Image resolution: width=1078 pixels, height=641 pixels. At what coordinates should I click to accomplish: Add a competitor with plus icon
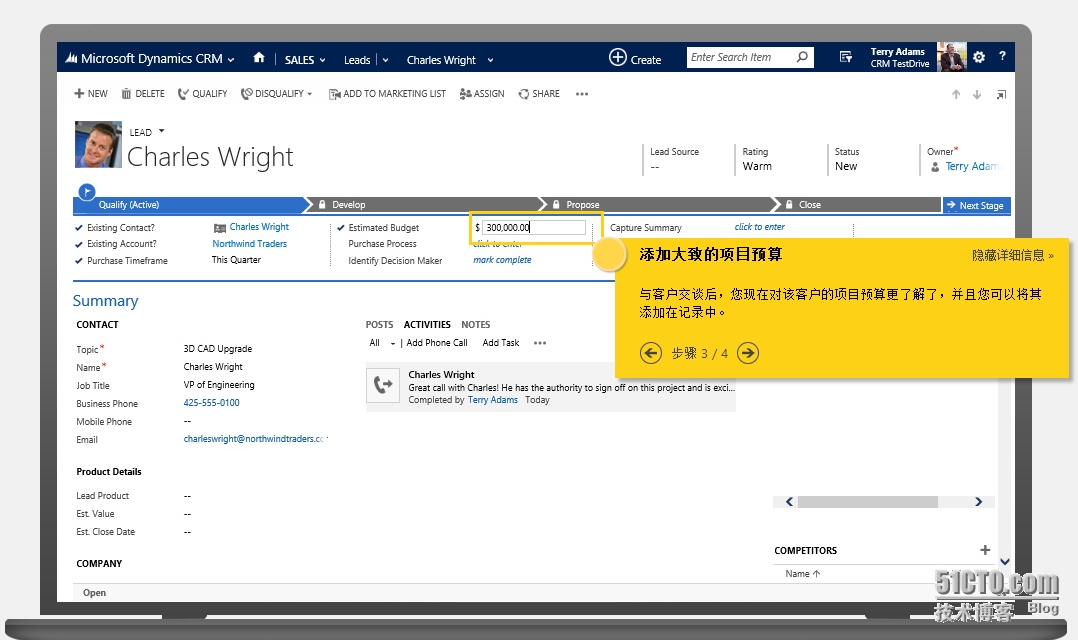click(985, 550)
